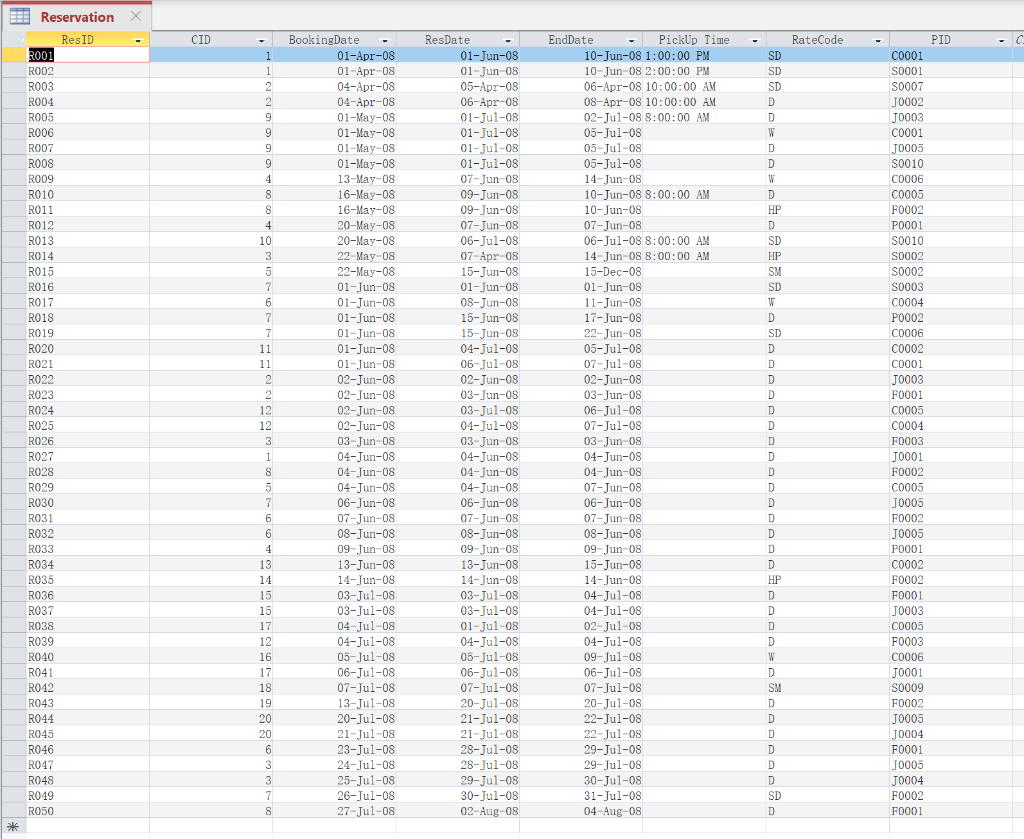Close the Reservation tab
Image resolution: width=1024 pixels, height=839 pixels.
[136, 16]
